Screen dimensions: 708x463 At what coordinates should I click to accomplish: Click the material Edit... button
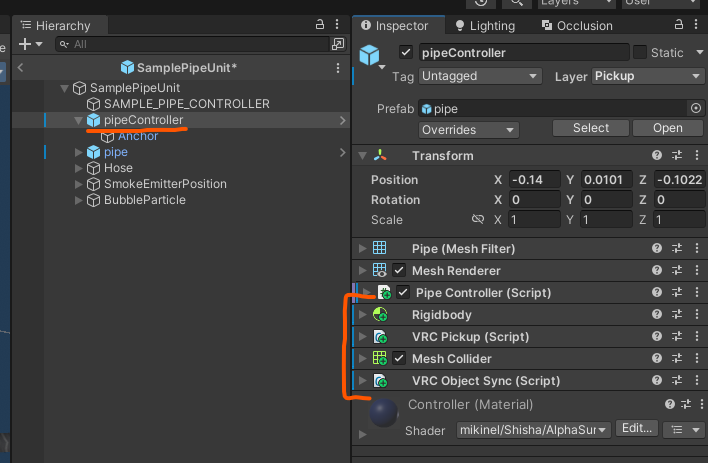(637, 428)
